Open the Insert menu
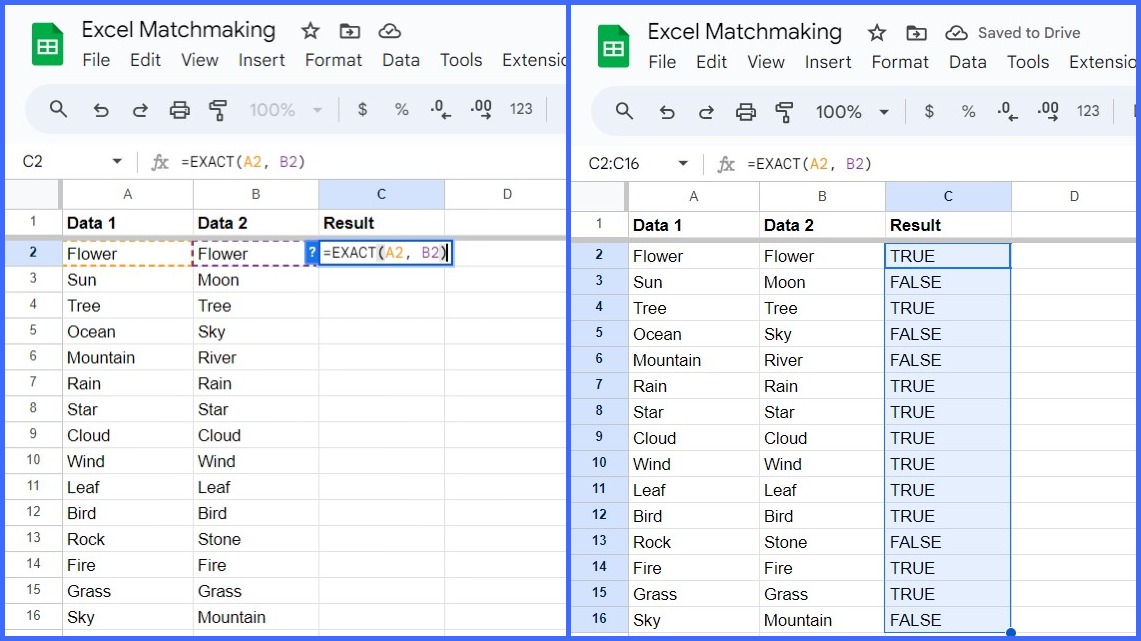This screenshot has width=1141, height=641. click(262, 60)
